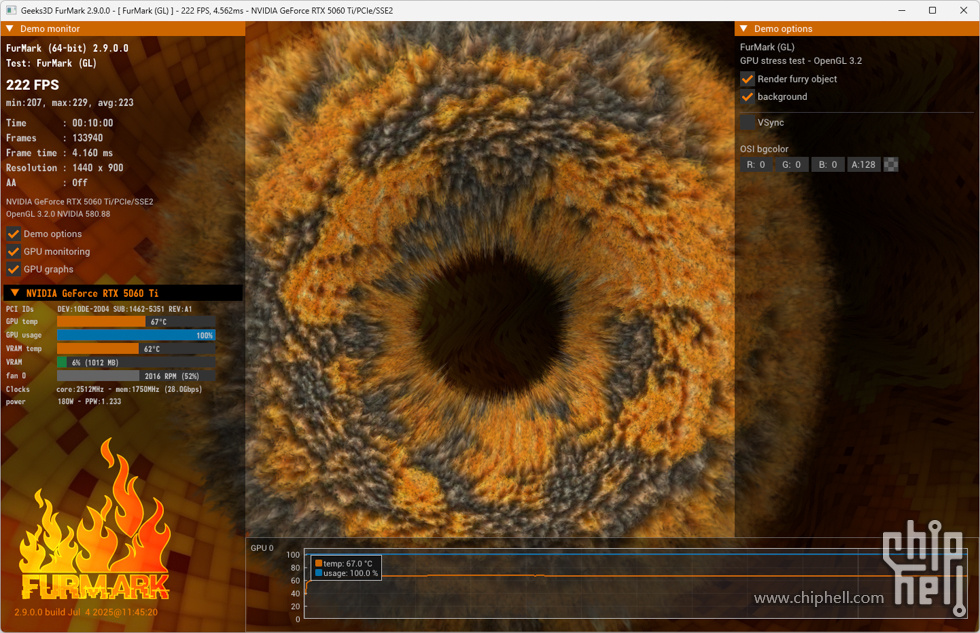Edit the B: 0 color field
Viewport: 980px width, 633px height.
coord(828,165)
